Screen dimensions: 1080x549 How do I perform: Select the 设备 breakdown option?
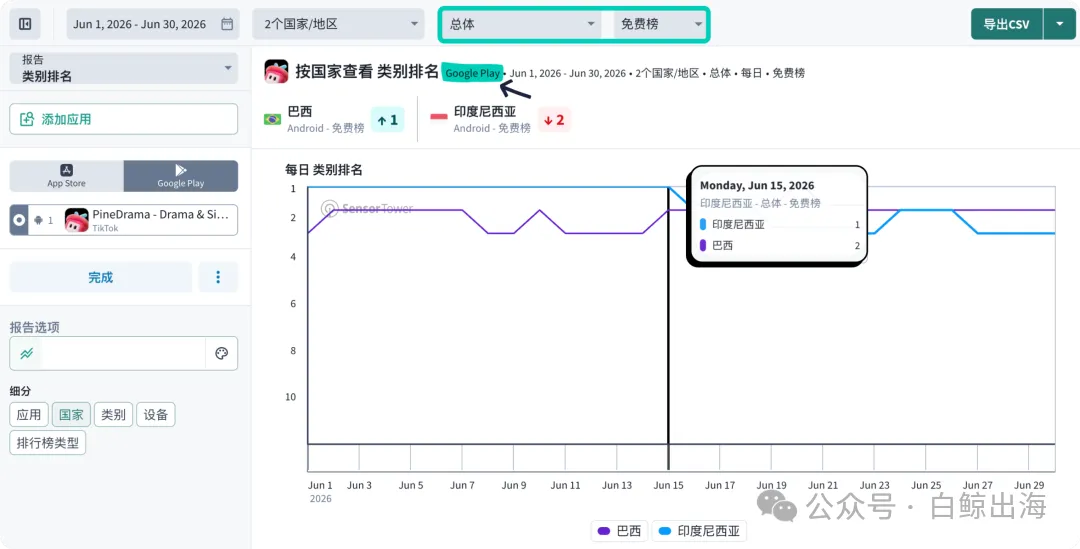click(156, 415)
